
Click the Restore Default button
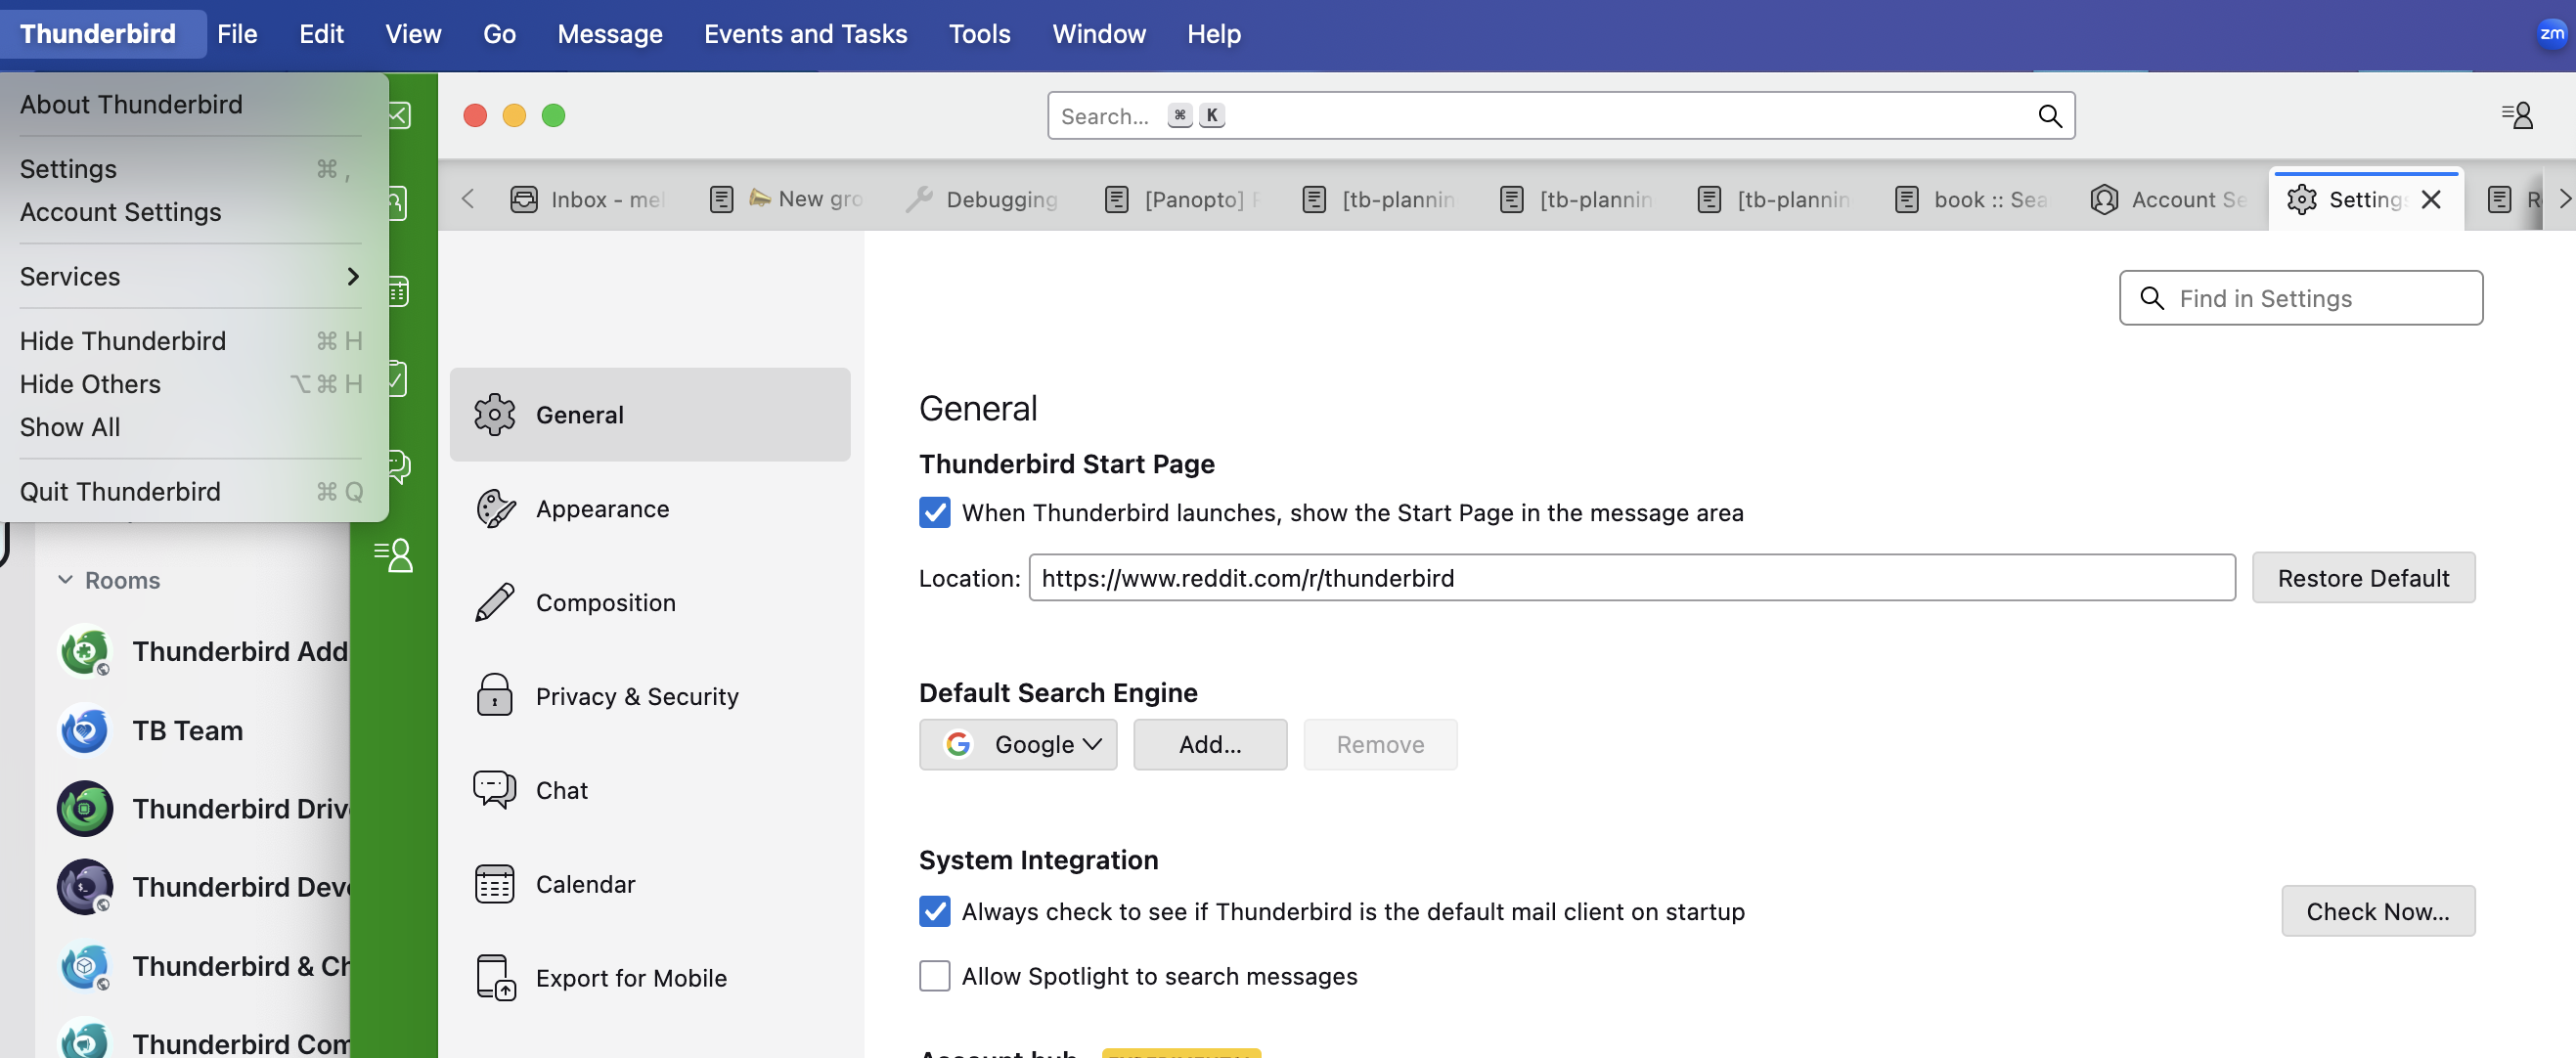2362,578
